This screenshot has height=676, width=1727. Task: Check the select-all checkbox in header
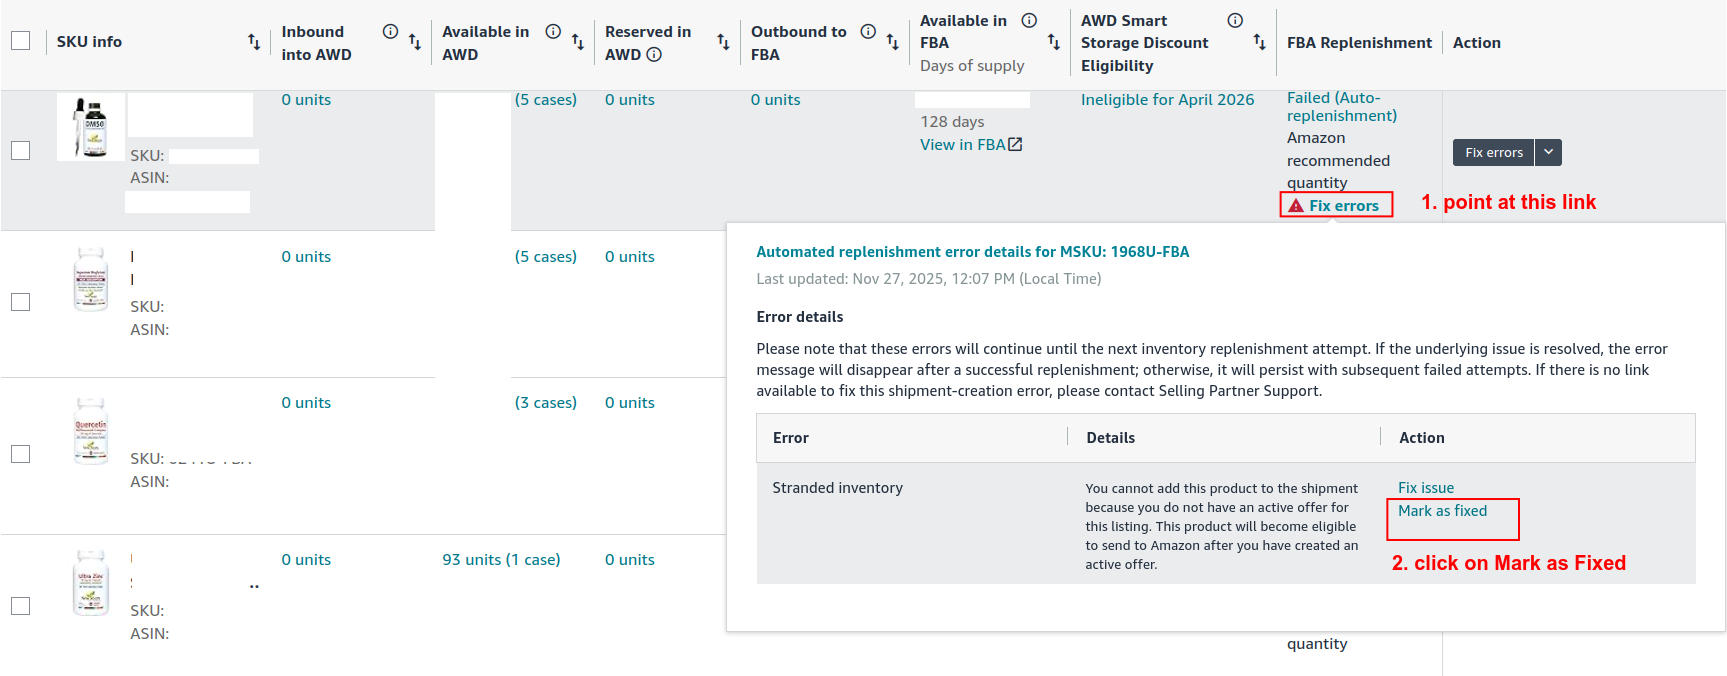pos(20,41)
